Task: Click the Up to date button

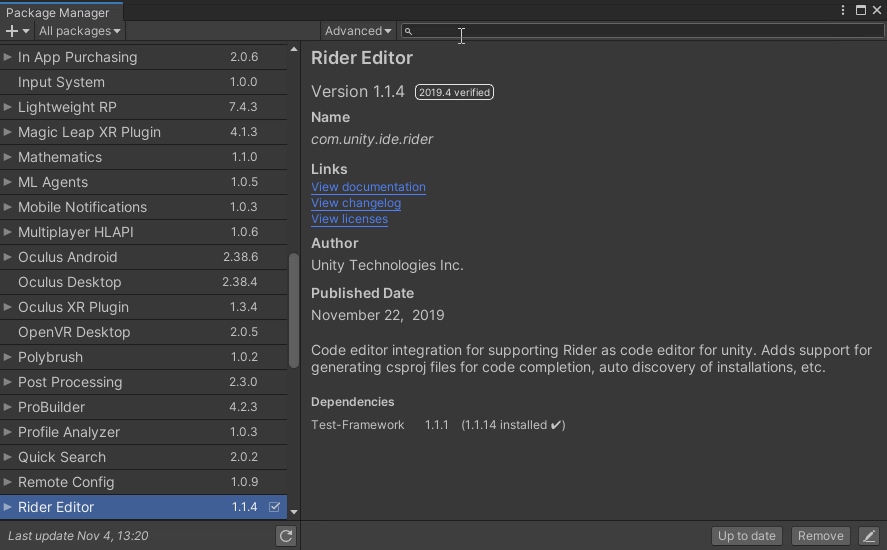Action: coord(746,536)
